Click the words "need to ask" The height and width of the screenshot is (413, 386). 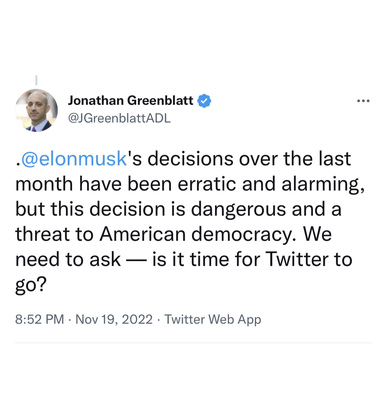point(68,259)
